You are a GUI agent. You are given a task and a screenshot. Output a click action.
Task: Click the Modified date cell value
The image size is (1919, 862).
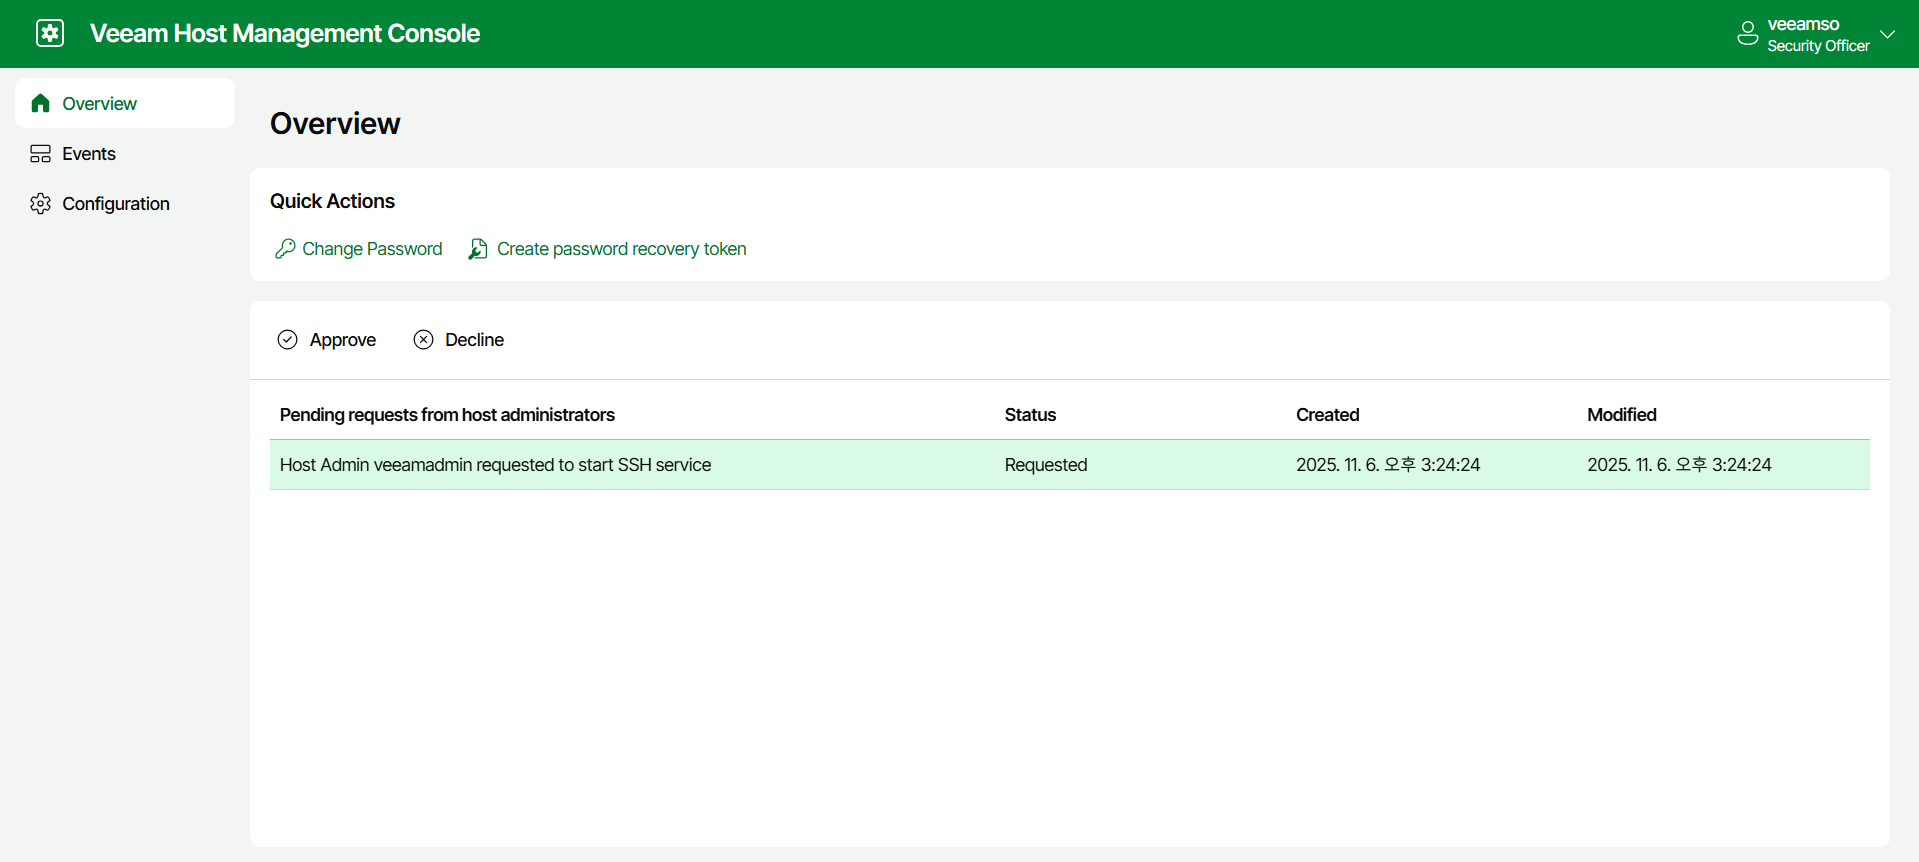[1679, 465]
